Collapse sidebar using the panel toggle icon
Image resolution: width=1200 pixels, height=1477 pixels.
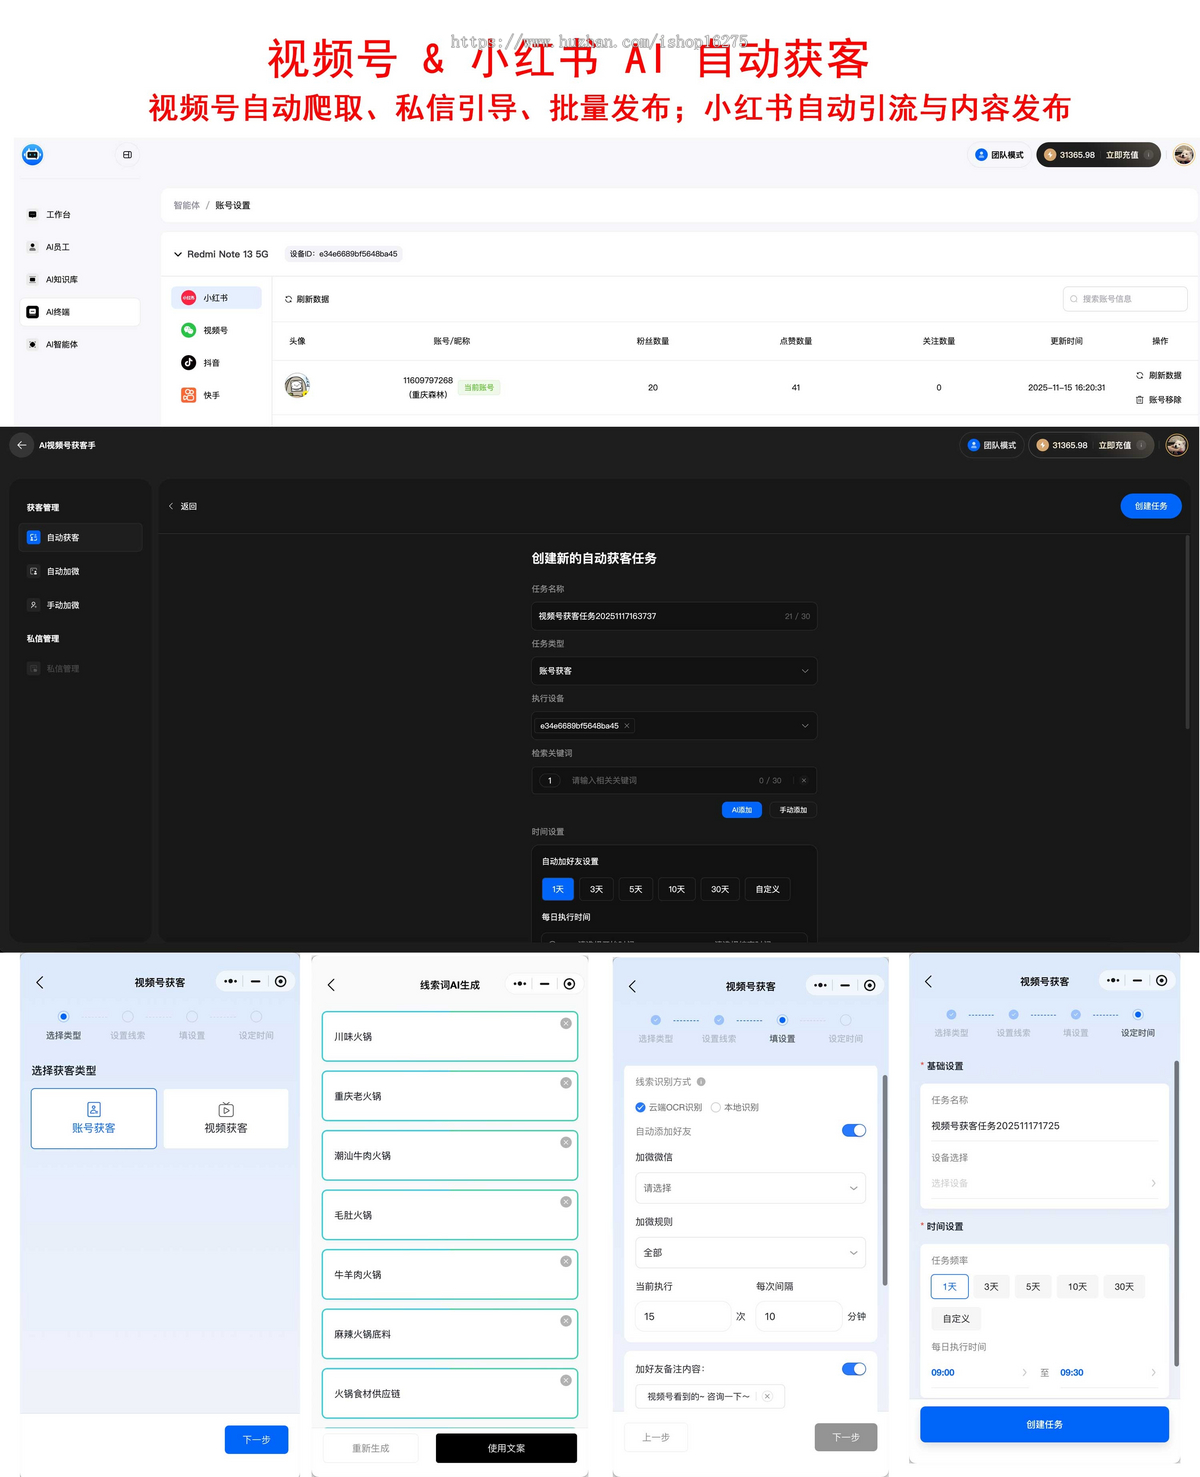[127, 155]
